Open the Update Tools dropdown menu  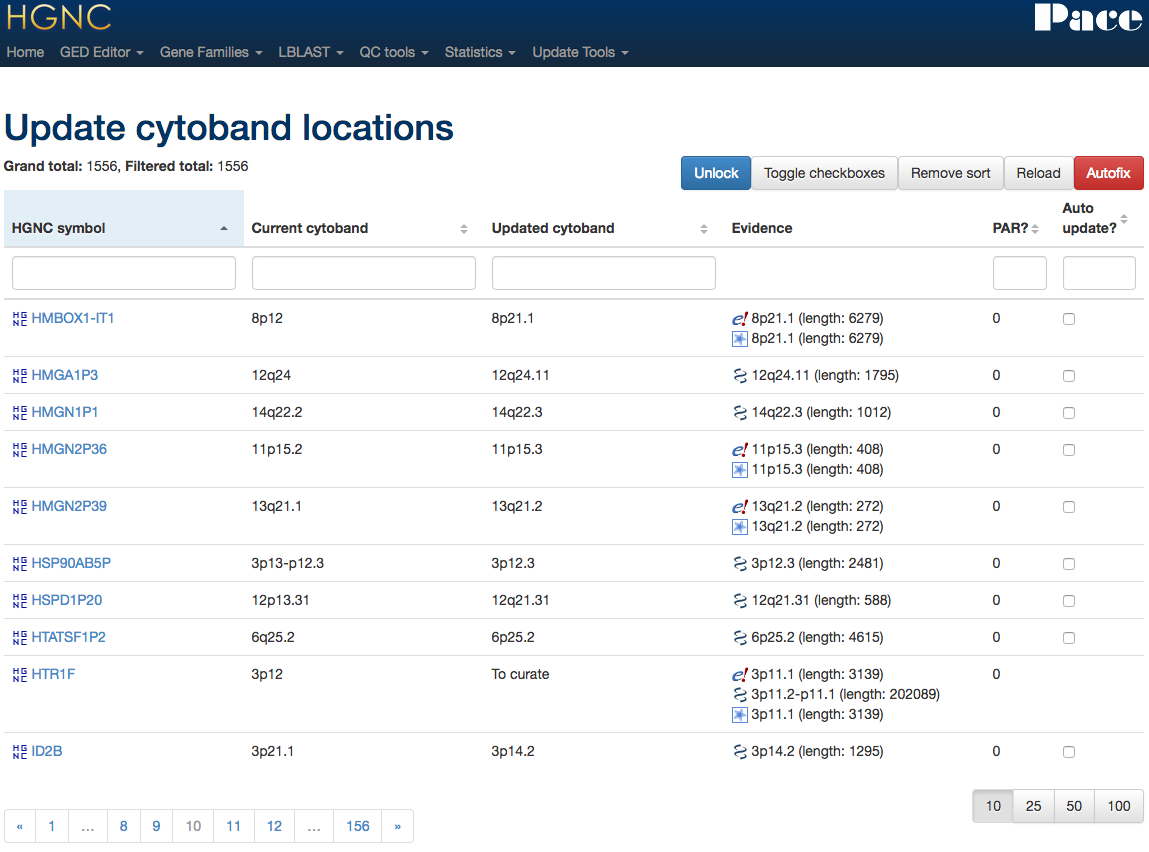579,52
